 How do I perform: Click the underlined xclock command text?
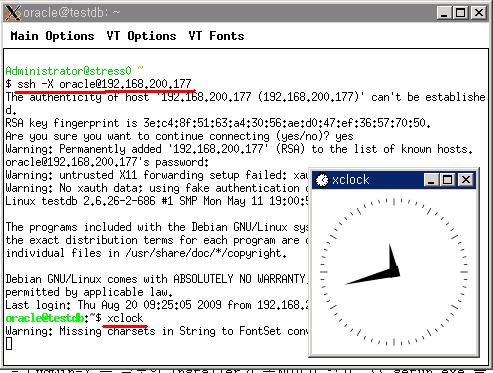pos(125,318)
